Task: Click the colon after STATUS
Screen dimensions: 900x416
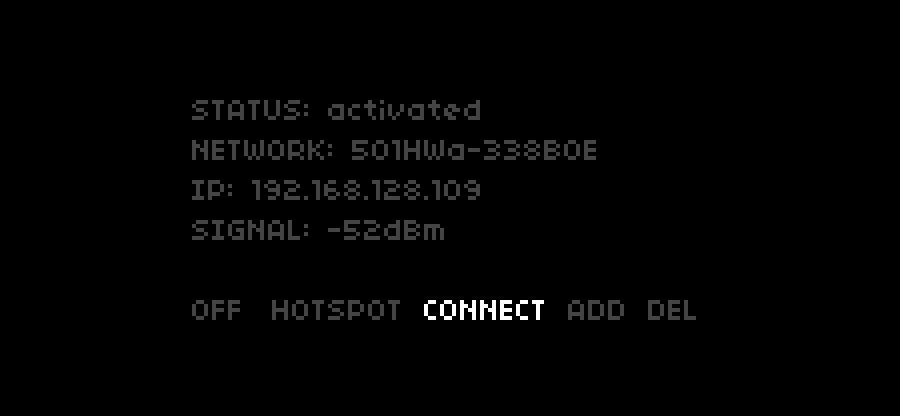Action: 307,110
